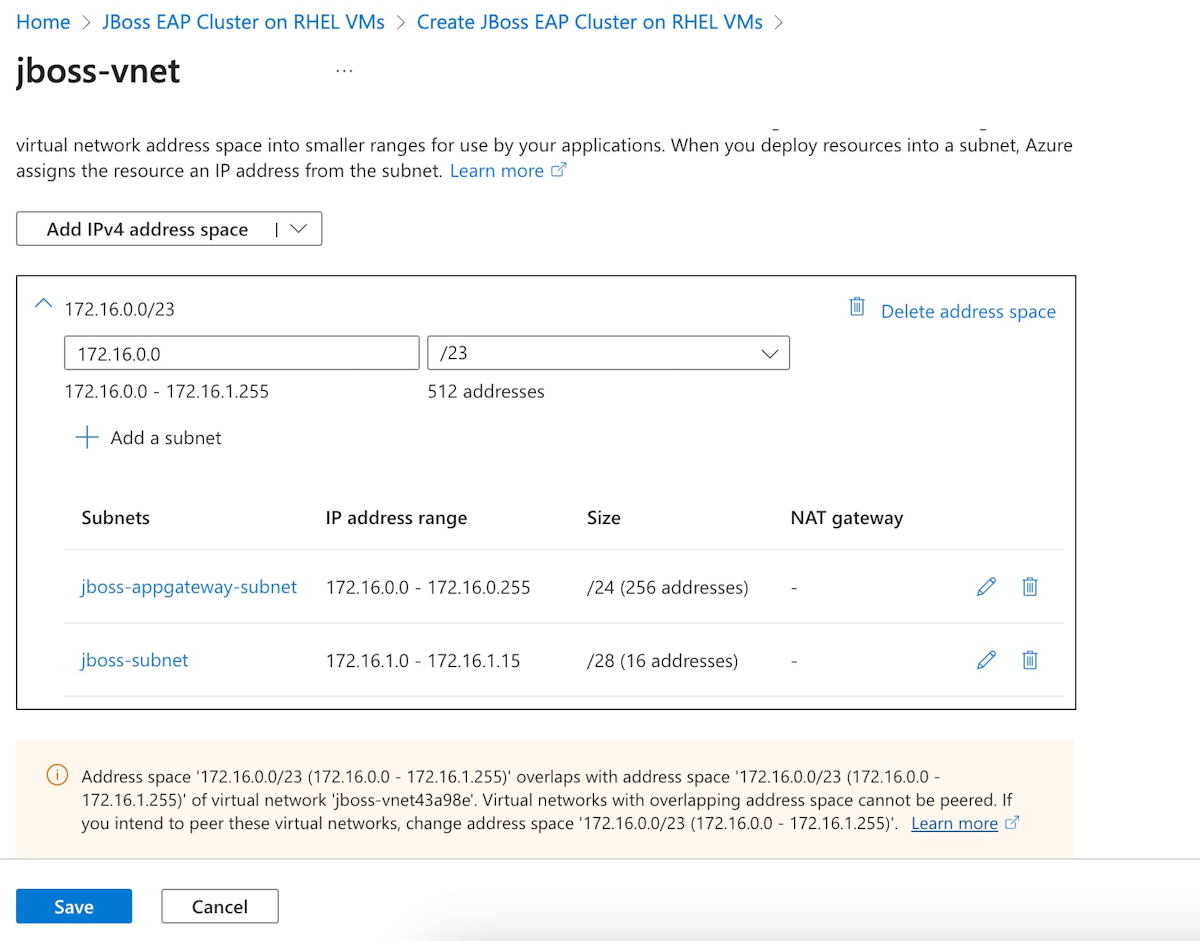The height and width of the screenshot is (941, 1200).
Task: Open JBoss EAP Cluster on RHEL VMs breadcrumb
Action: 243,22
